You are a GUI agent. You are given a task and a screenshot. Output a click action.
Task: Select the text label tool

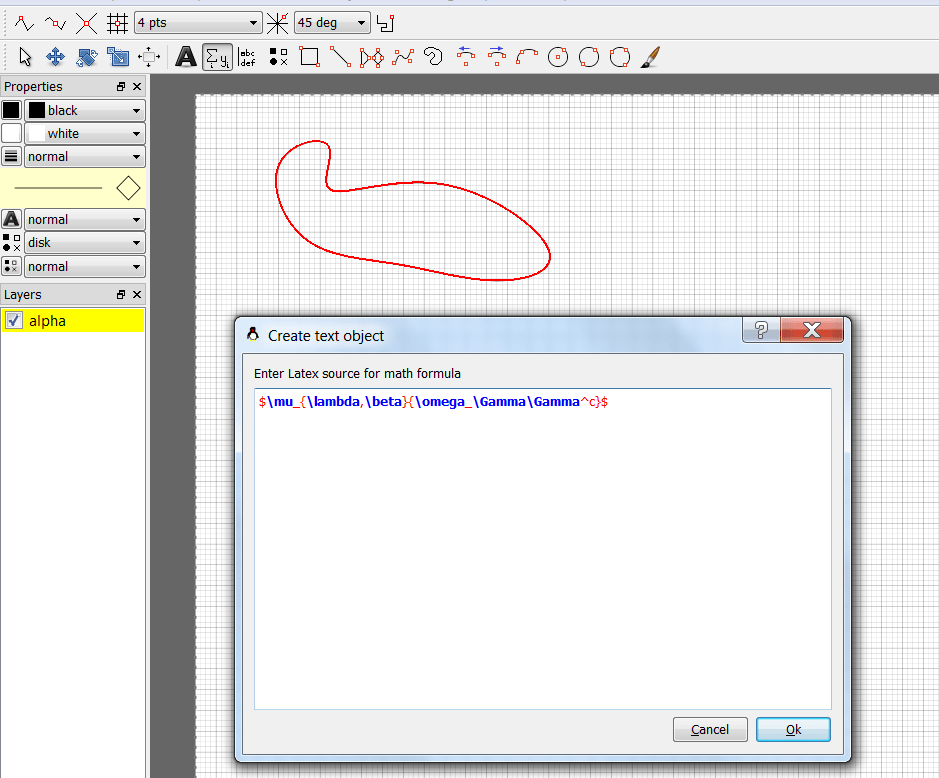(186, 57)
